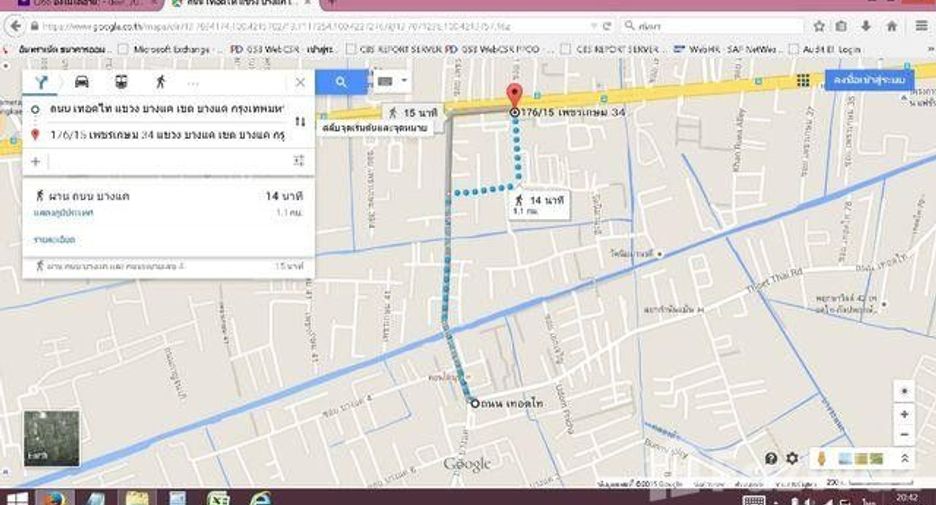Screen dimensions: 936x505
Task: Open the imagery thumbnails strip
Action: click(x=860, y=458)
